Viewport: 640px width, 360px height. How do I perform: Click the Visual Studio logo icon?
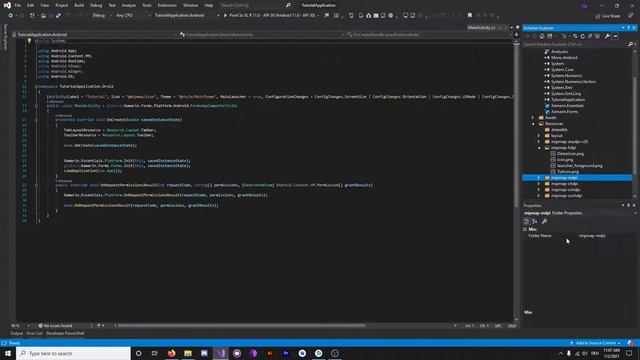(7, 5)
